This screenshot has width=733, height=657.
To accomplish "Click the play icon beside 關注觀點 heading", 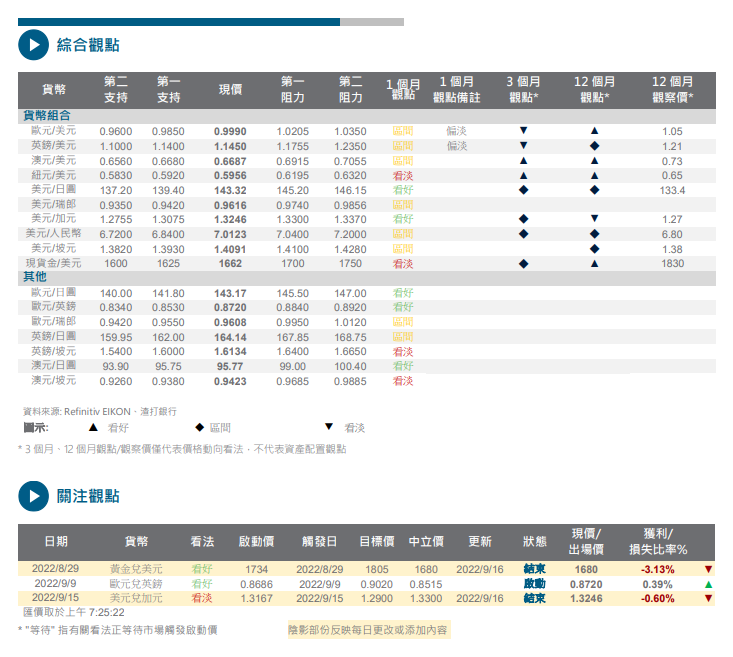I will point(33,496).
